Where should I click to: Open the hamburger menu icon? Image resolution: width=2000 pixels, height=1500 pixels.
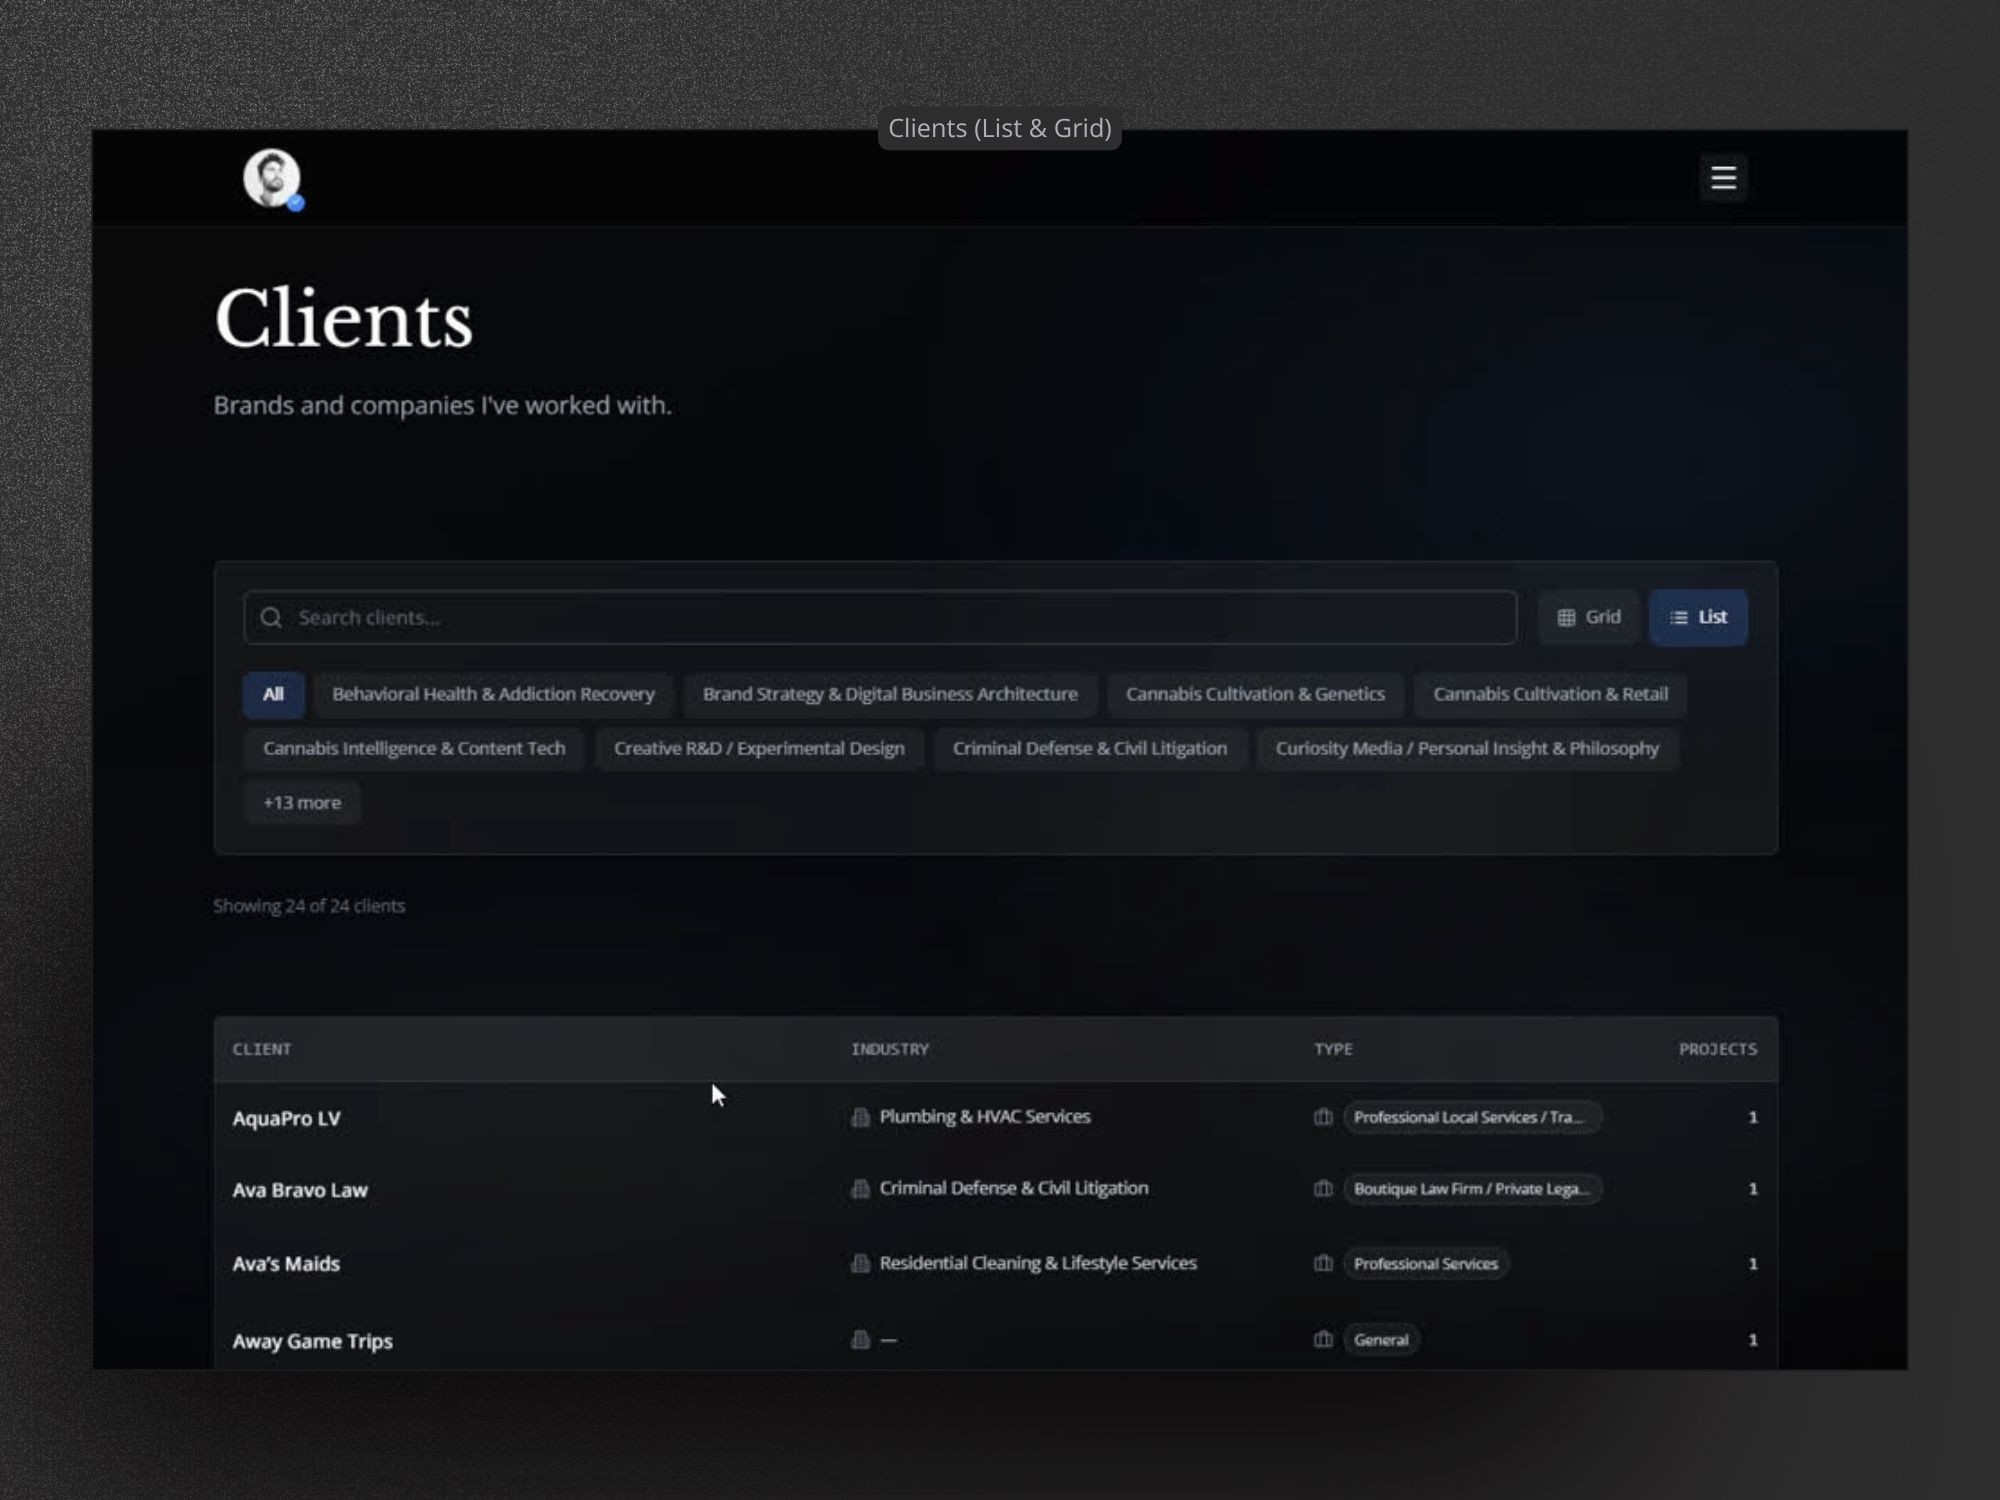(x=1722, y=178)
